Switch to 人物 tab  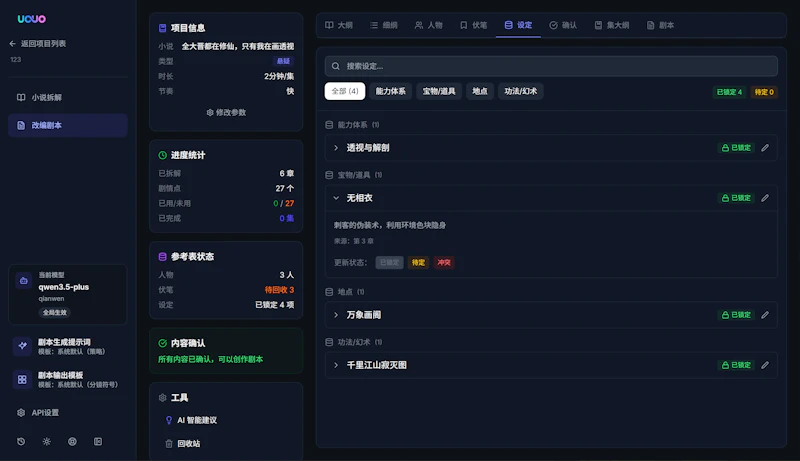click(x=429, y=25)
